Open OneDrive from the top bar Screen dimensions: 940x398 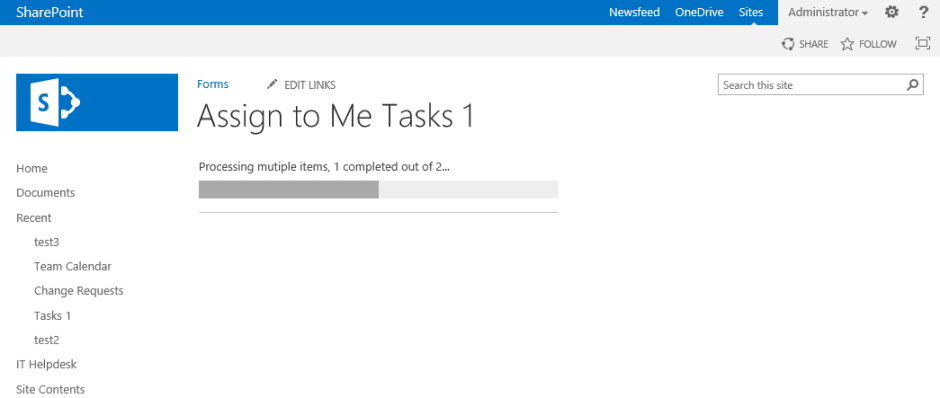699,12
